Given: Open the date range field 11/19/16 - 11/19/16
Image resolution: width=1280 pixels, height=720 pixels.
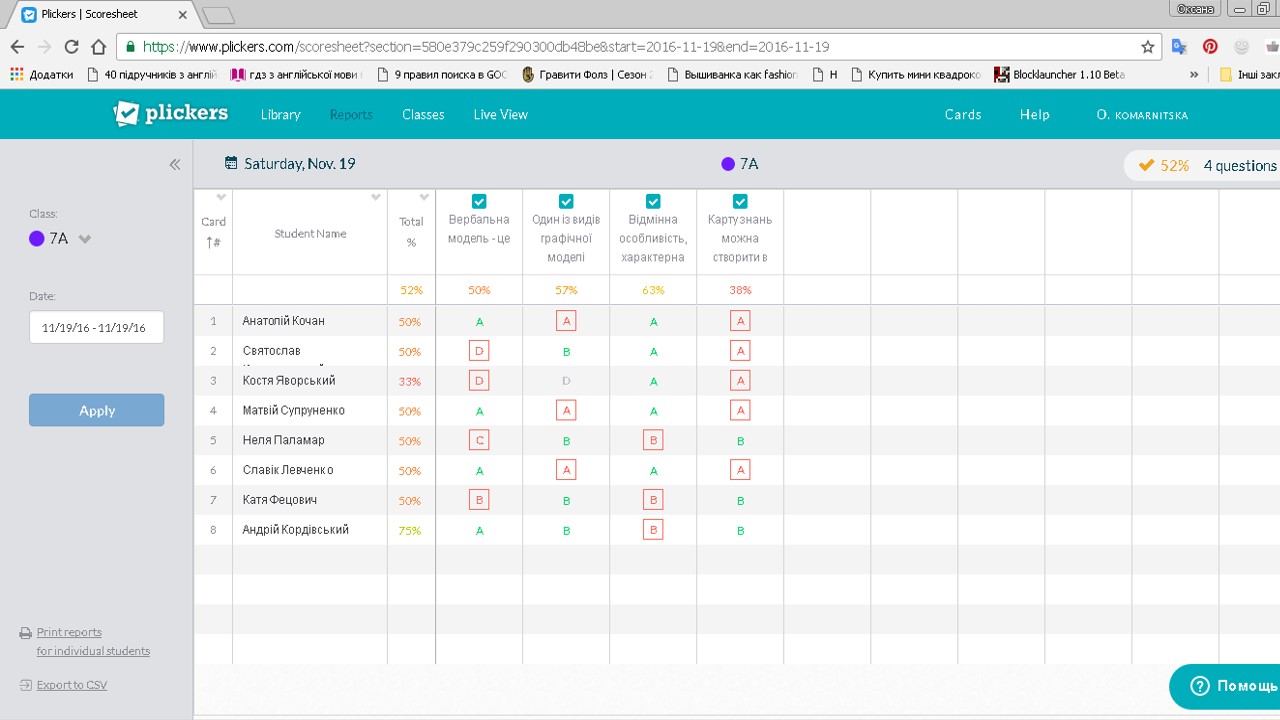Looking at the screenshot, I should [96, 327].
